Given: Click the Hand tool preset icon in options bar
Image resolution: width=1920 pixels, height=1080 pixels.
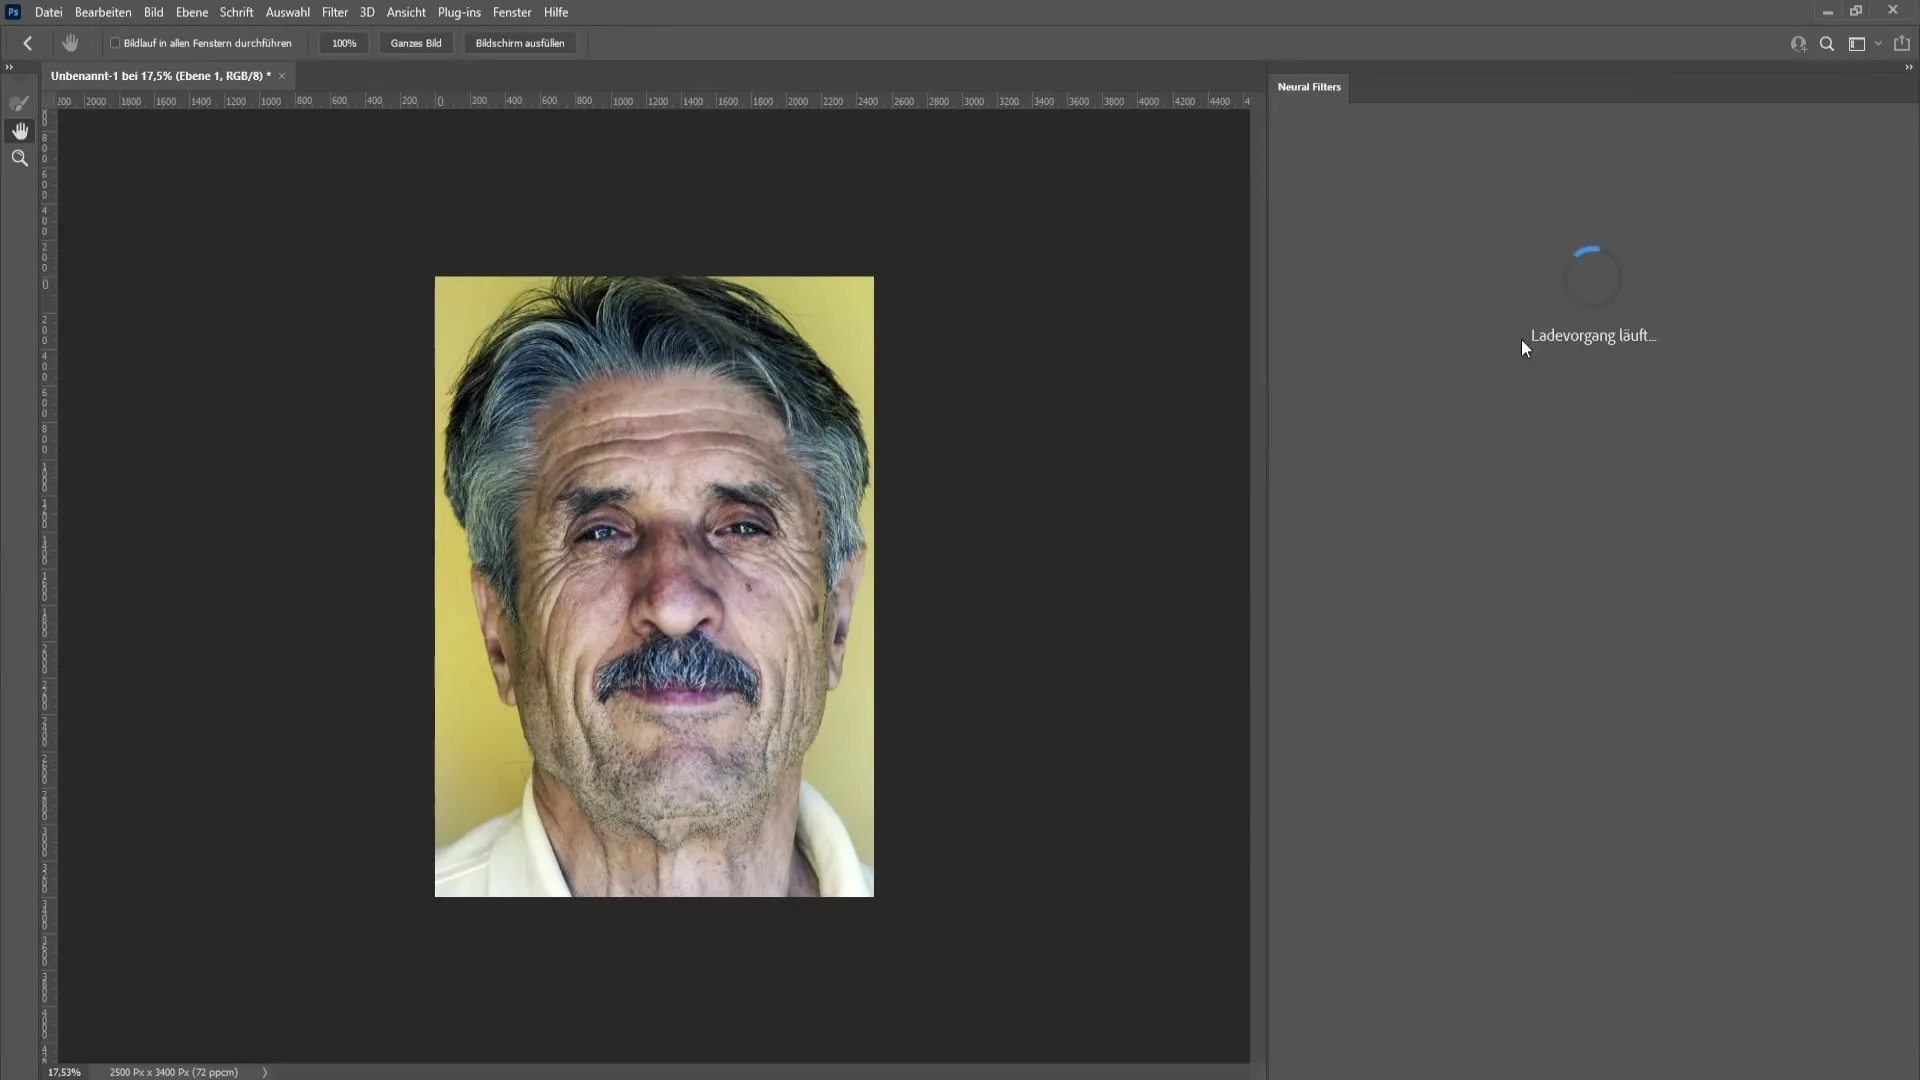Looking at the screenshot, I should pos(70,43).
